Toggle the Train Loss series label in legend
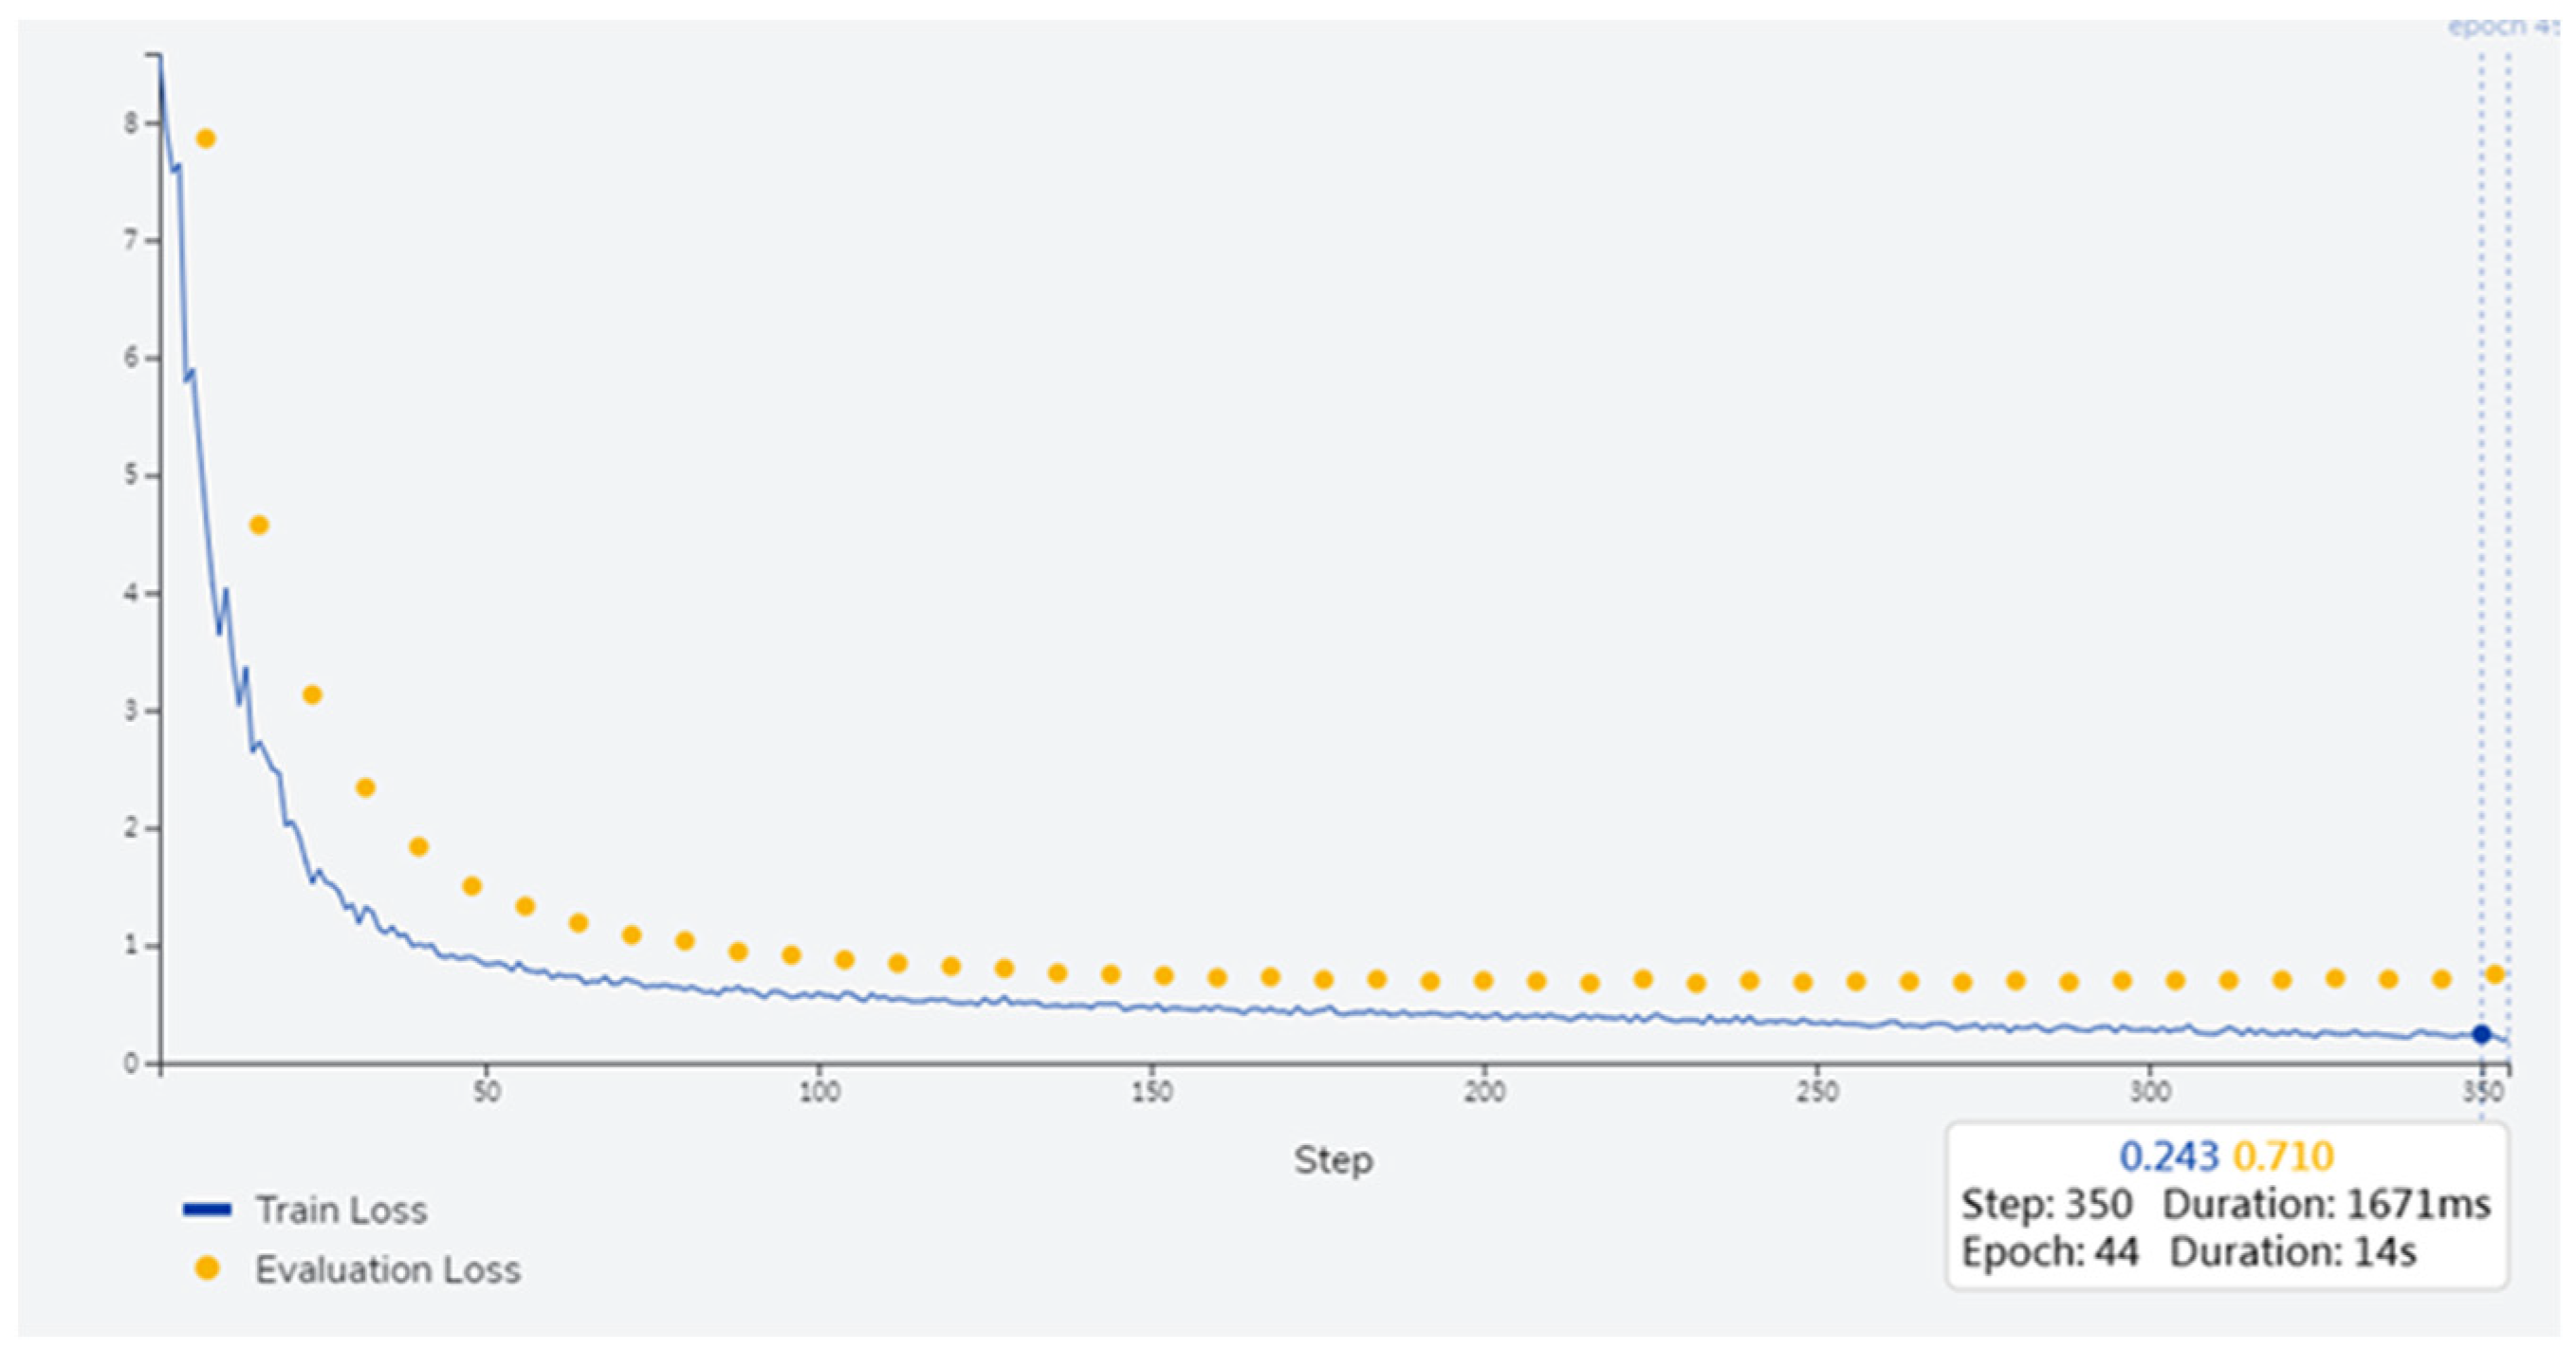The width and height of the screenshot is (2576, 1350). click(341, 1209)
